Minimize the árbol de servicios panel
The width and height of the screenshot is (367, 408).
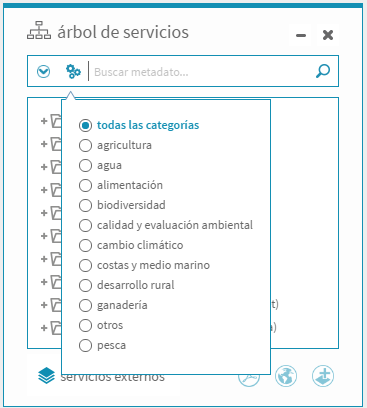click(x=301, y=35)
